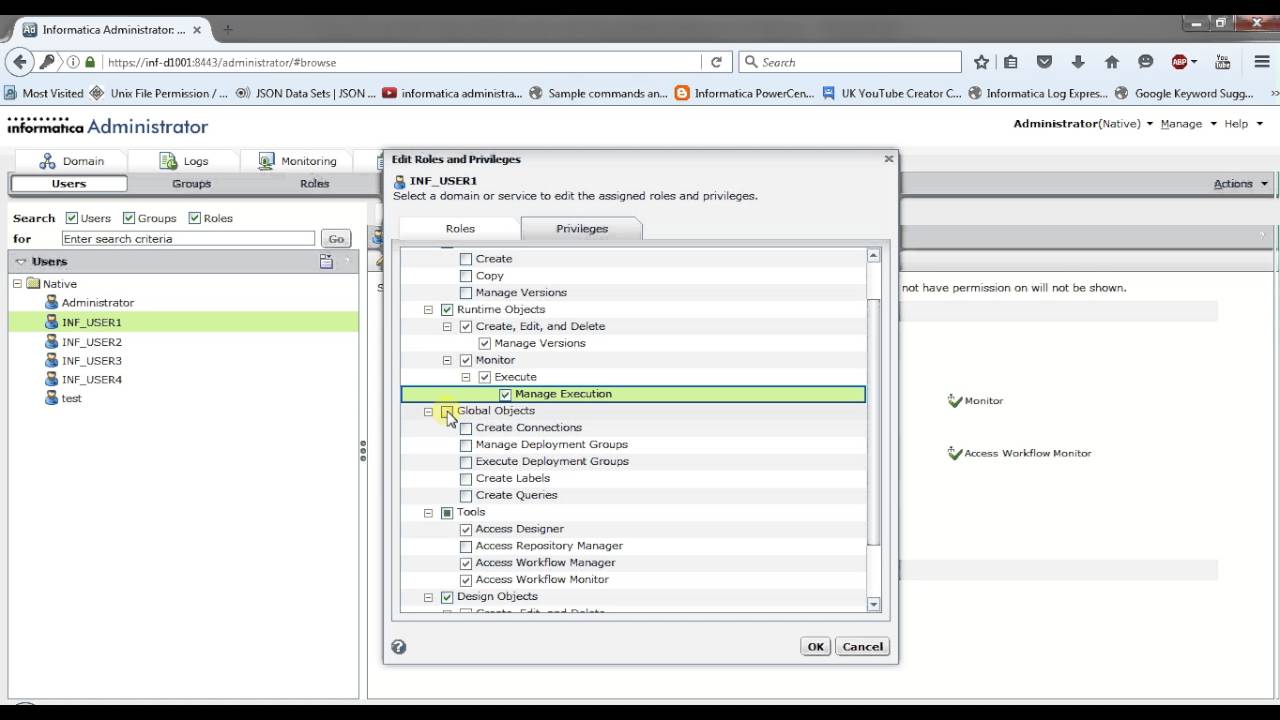Click the Logs tab icon
The height and width of the screenshot is (720, 1280).
(x=168, y=161)
